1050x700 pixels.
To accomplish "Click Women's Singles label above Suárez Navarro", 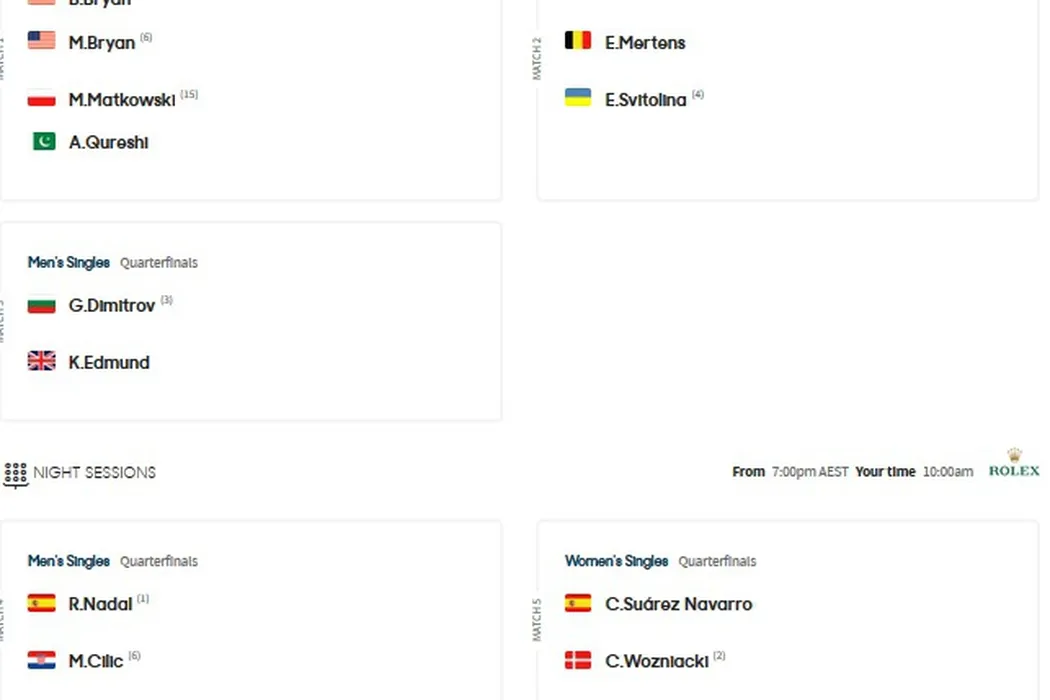I will click(x=616, y=561).
